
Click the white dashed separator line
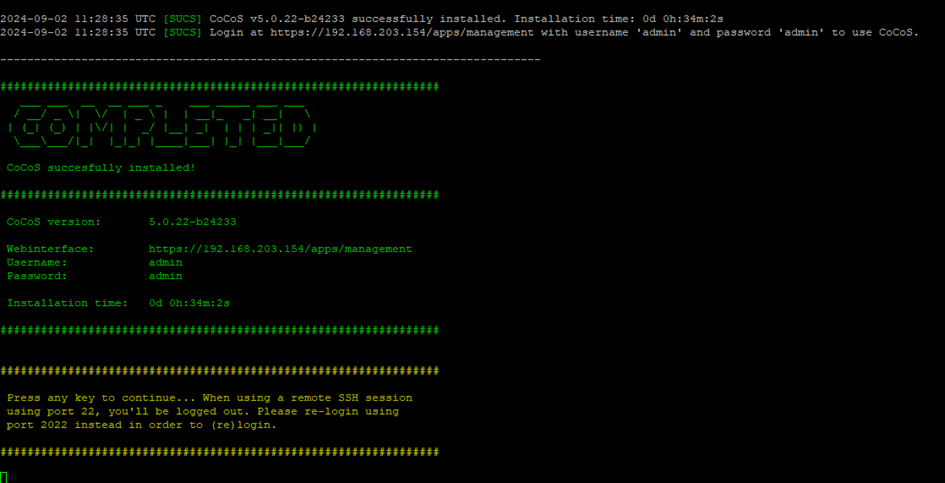(270, 60)
